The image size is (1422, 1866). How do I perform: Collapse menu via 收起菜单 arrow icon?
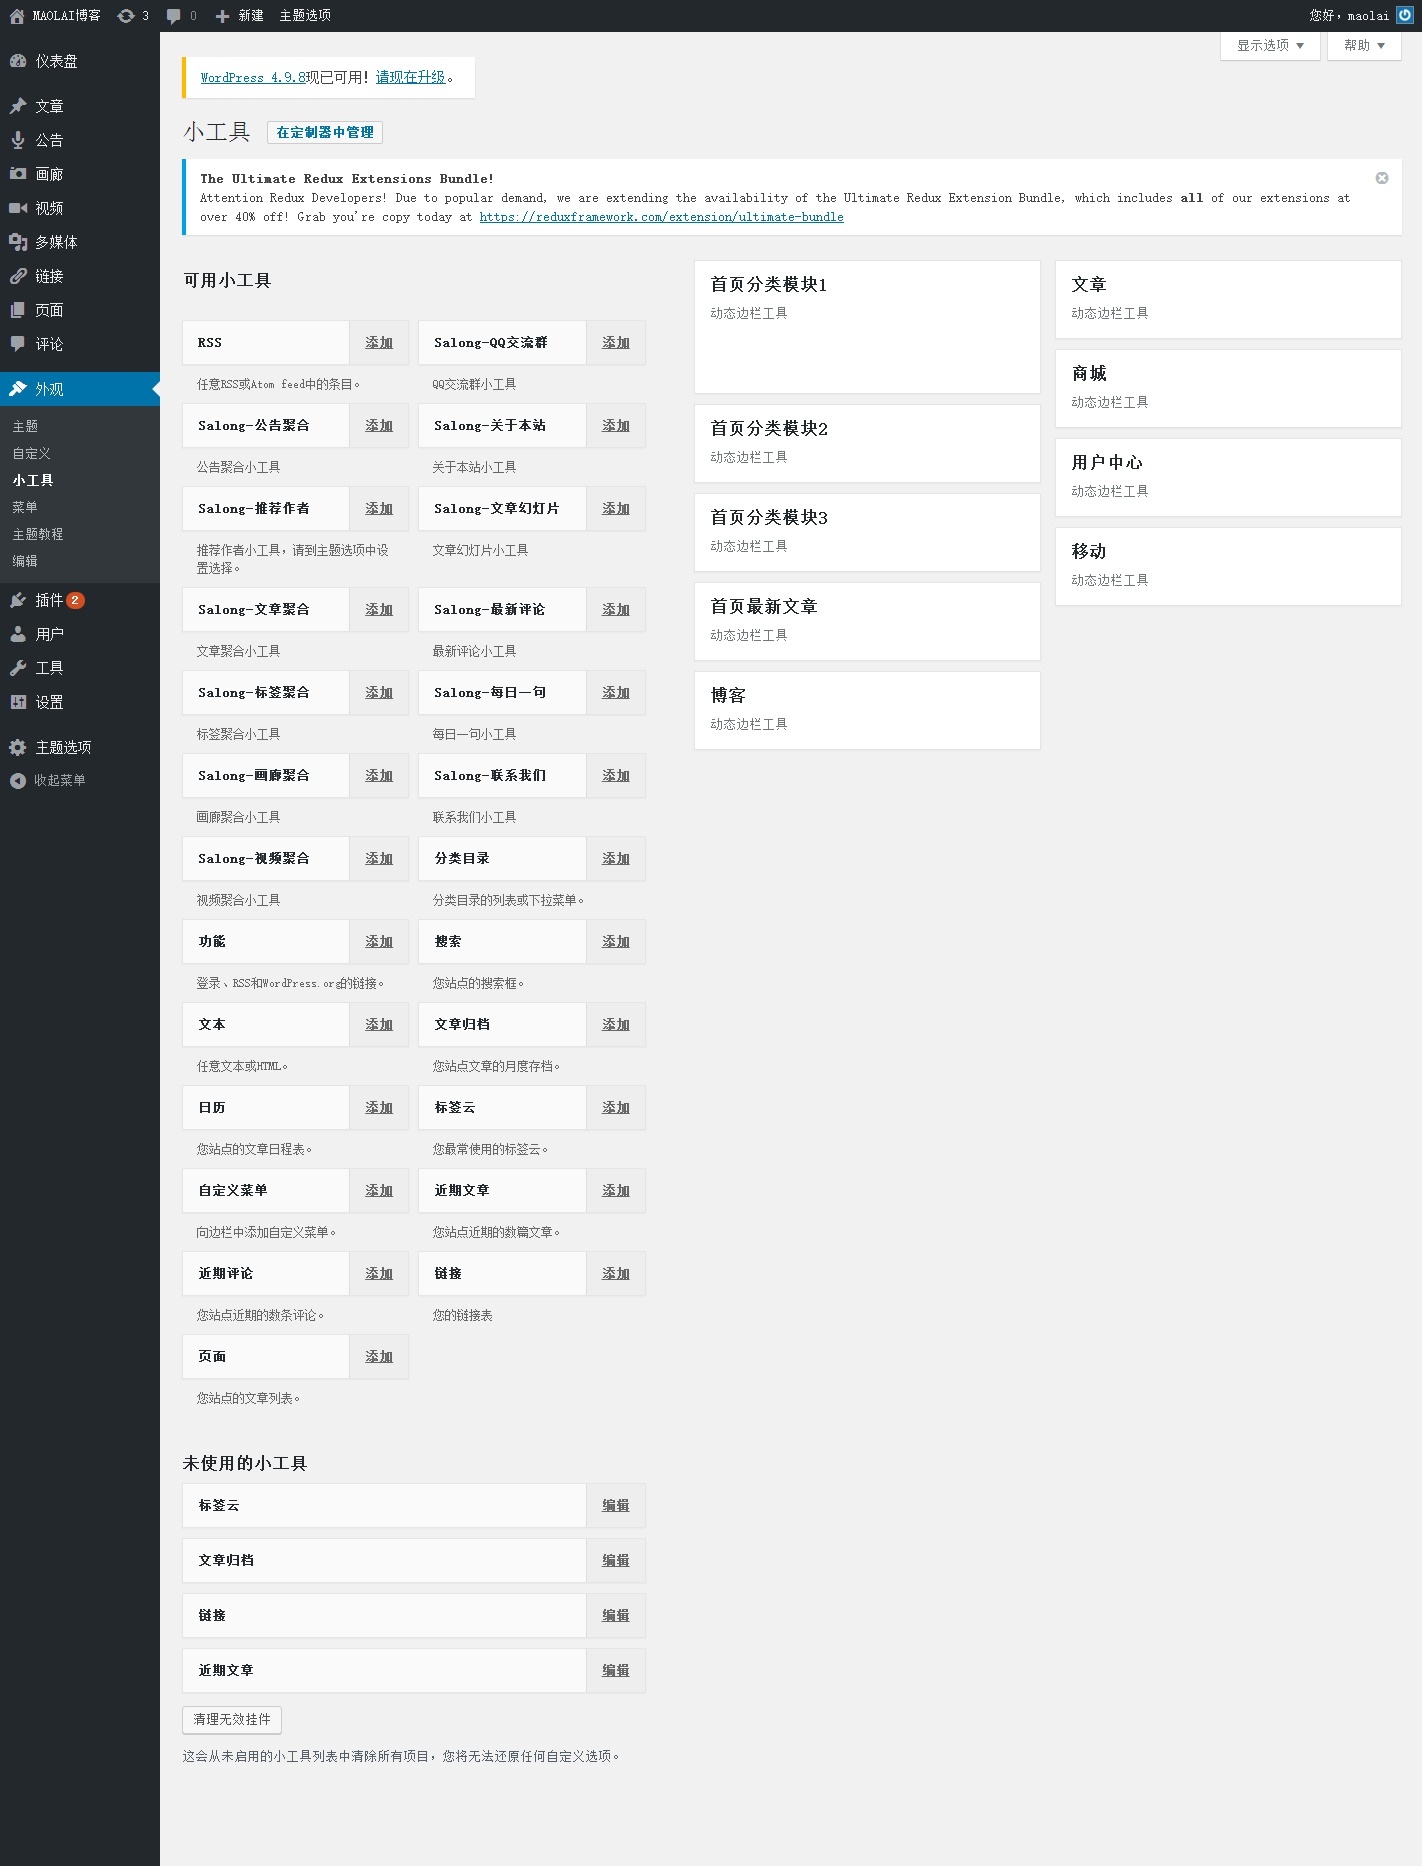point(18,781)
